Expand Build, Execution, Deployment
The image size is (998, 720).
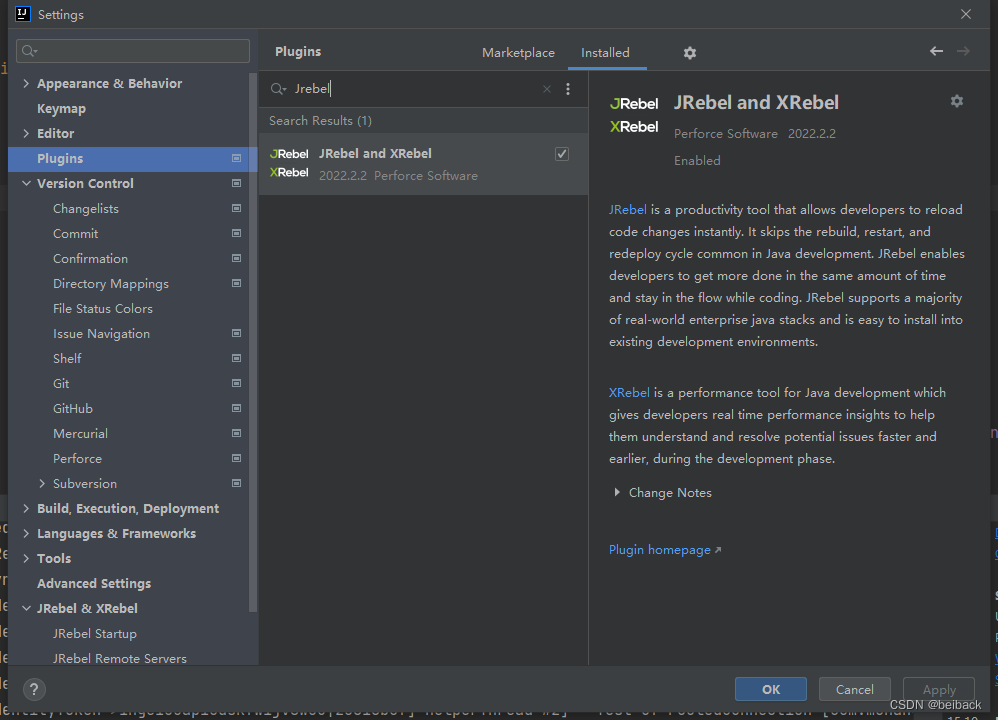pos(26,508)
